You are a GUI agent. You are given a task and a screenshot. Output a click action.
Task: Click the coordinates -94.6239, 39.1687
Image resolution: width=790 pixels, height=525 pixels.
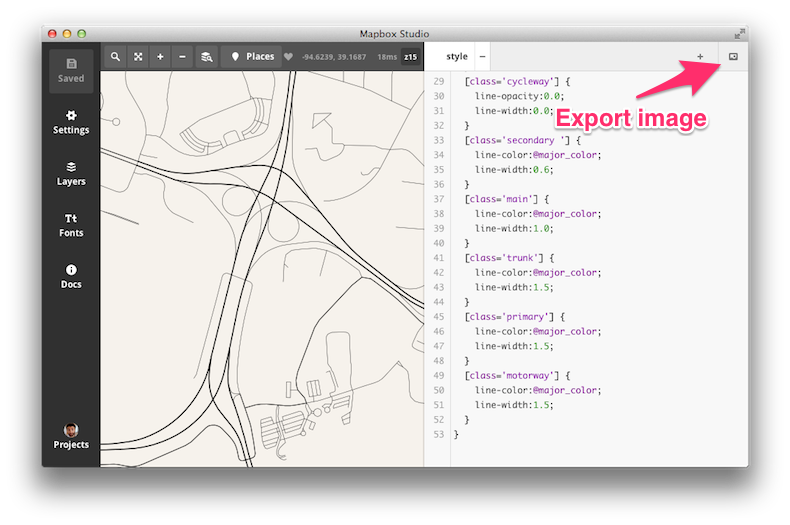(x=334, y=57)
